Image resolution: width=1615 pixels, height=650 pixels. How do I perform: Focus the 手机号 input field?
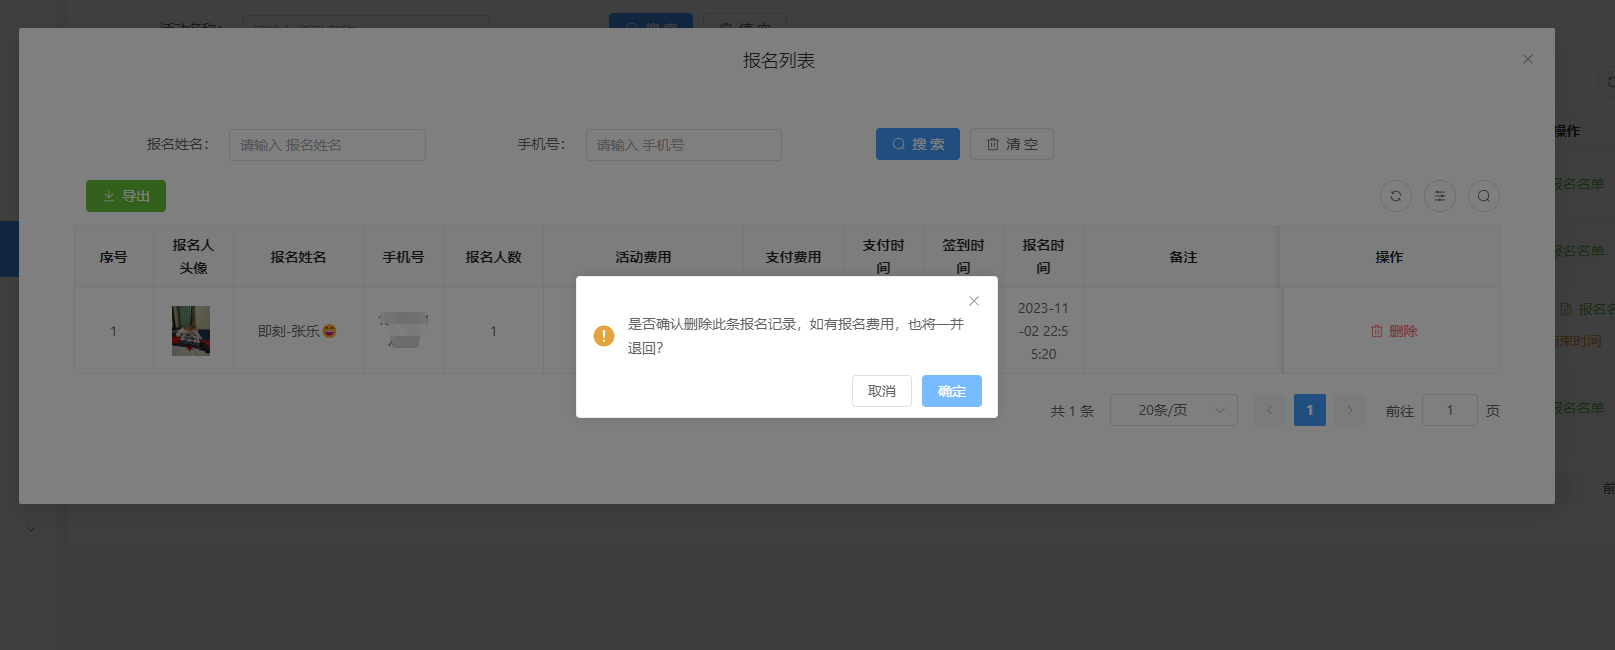click(x=683, y=145)
